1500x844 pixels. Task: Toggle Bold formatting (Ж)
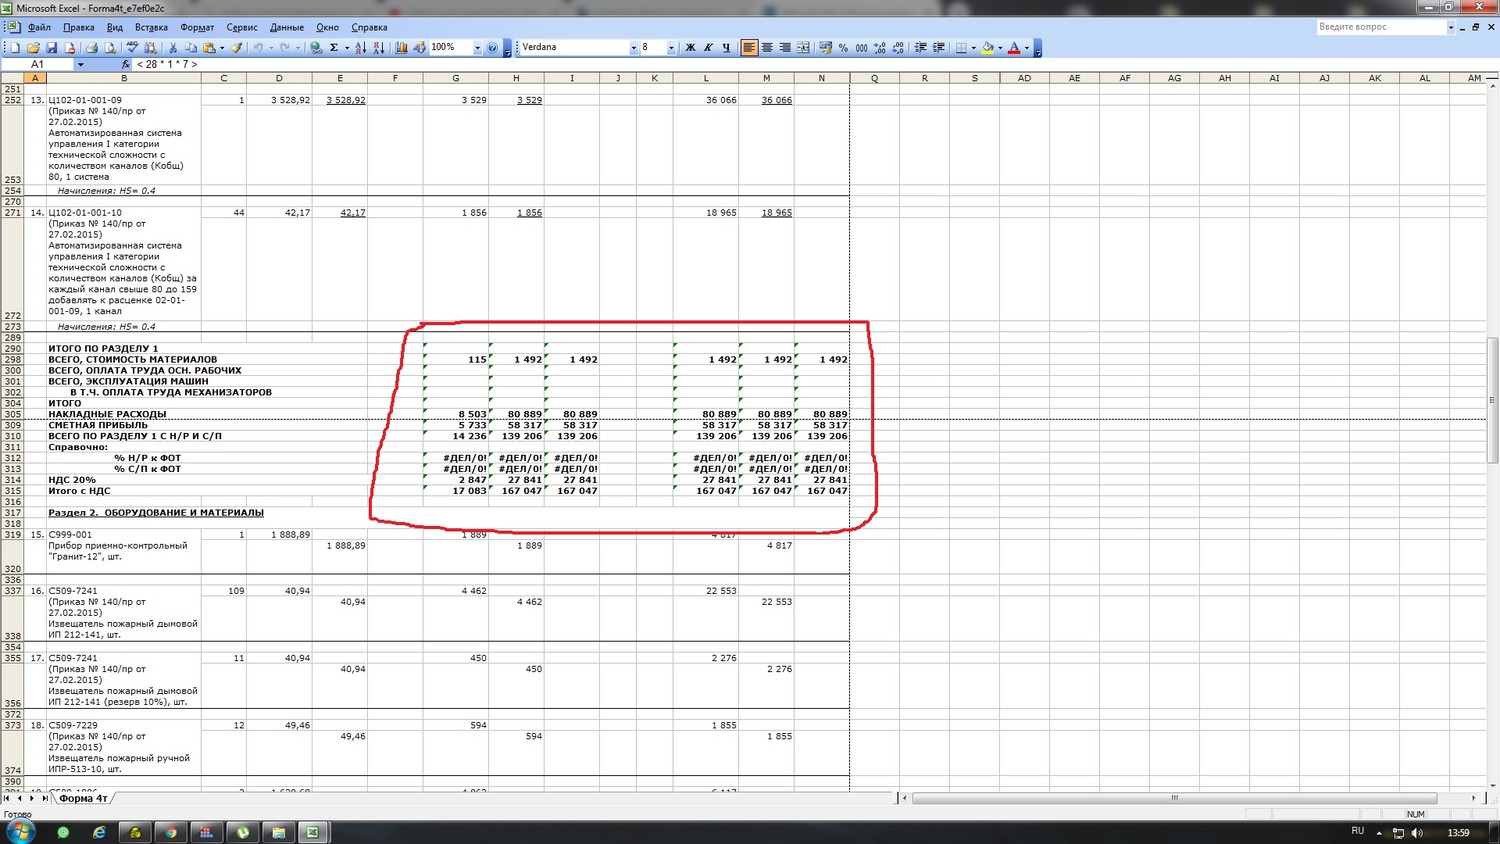tap(690, 47)
